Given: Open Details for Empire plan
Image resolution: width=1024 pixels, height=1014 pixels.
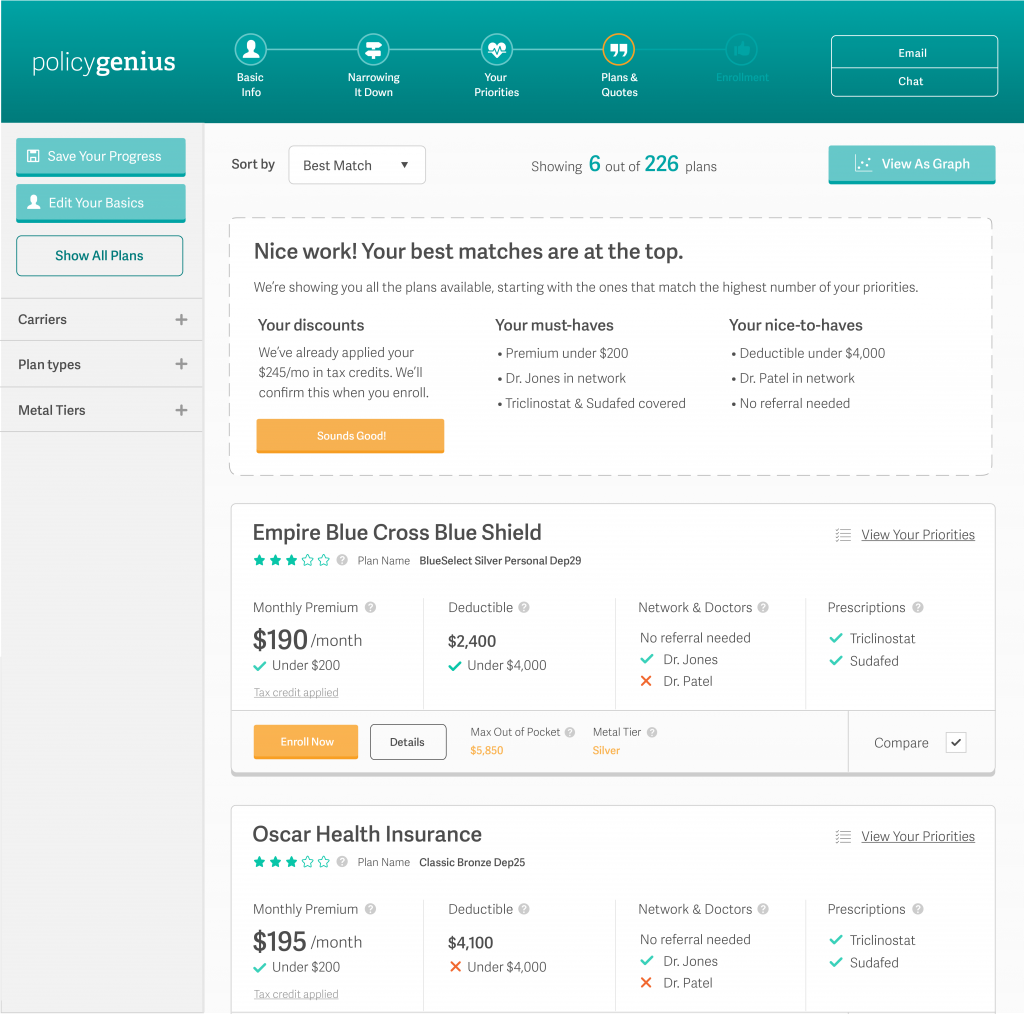Looking at the screenshot, I should (408, 742).
